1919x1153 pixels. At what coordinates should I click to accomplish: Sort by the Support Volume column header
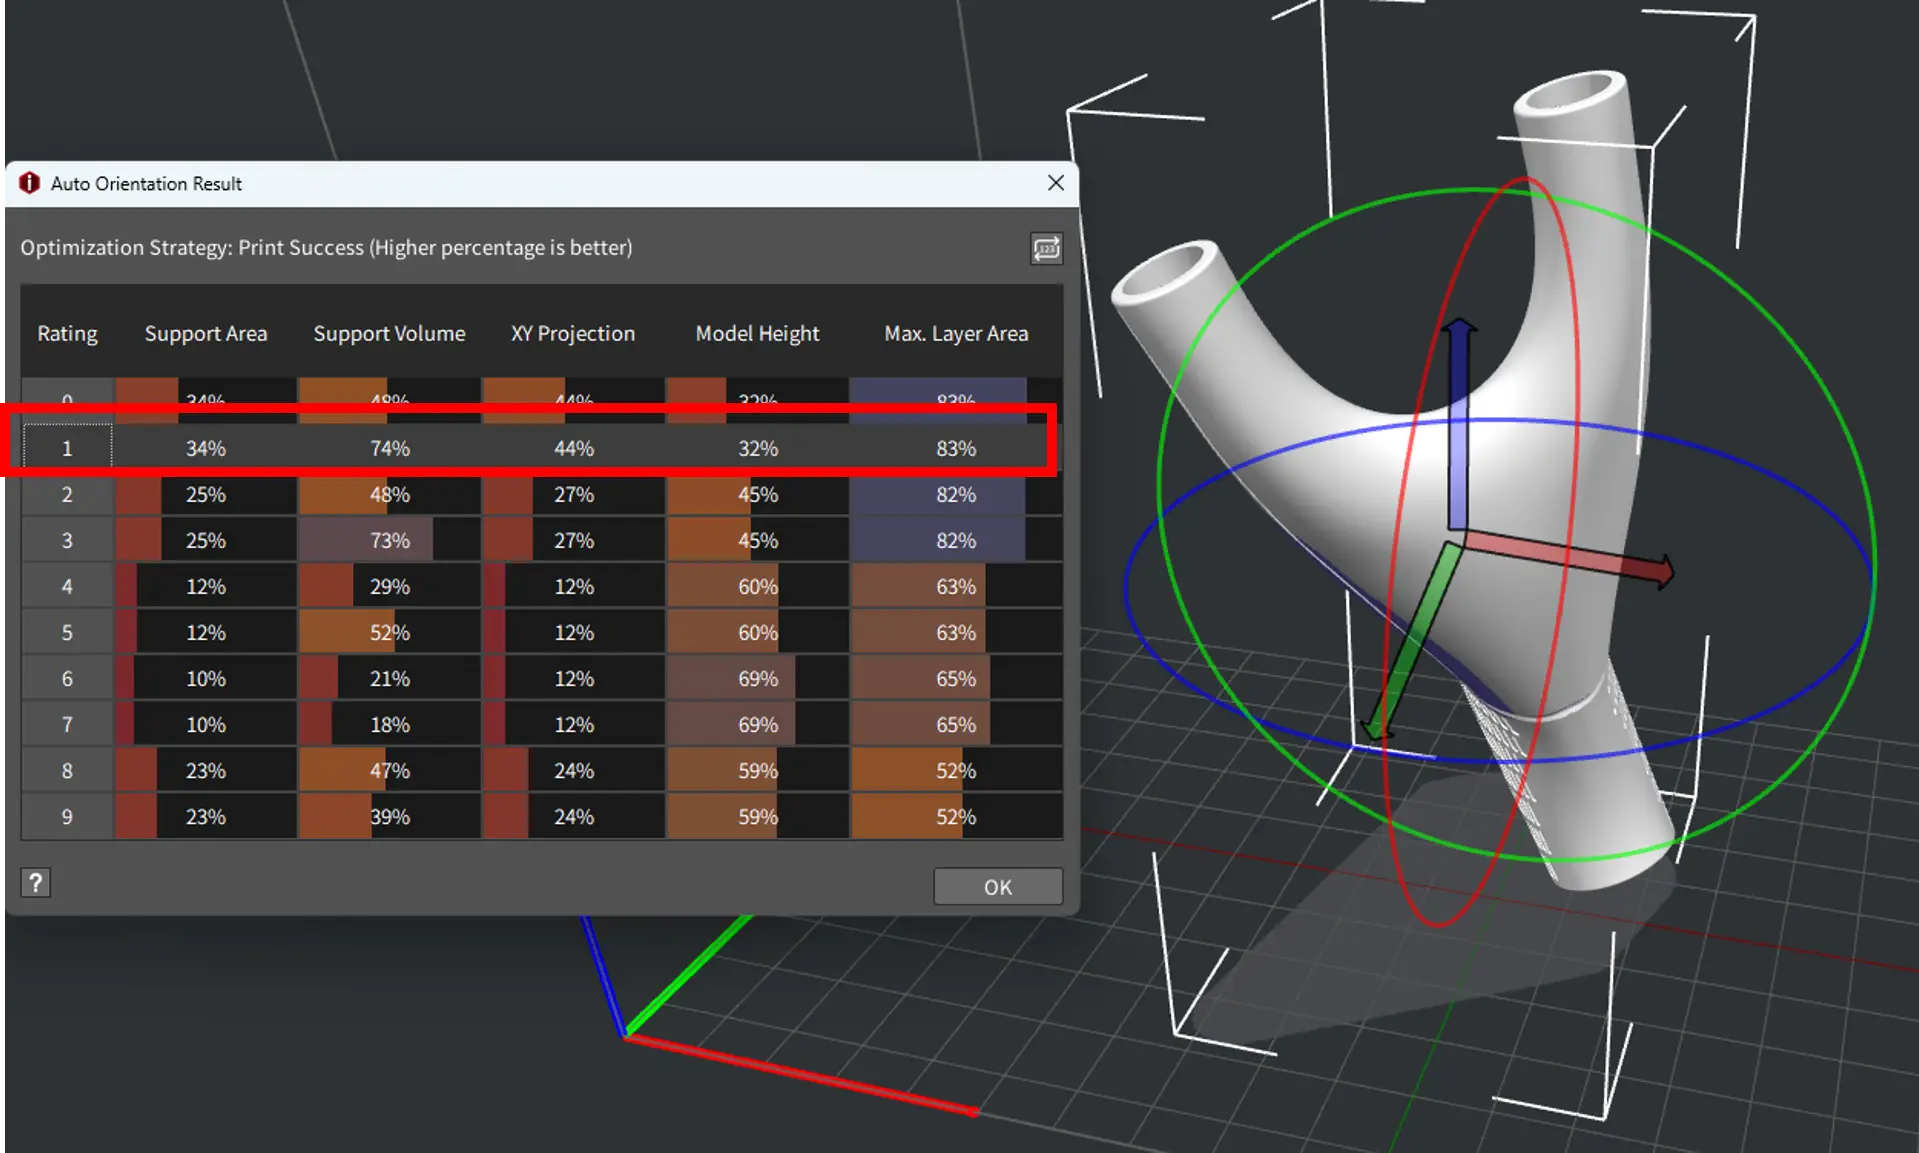389,334
